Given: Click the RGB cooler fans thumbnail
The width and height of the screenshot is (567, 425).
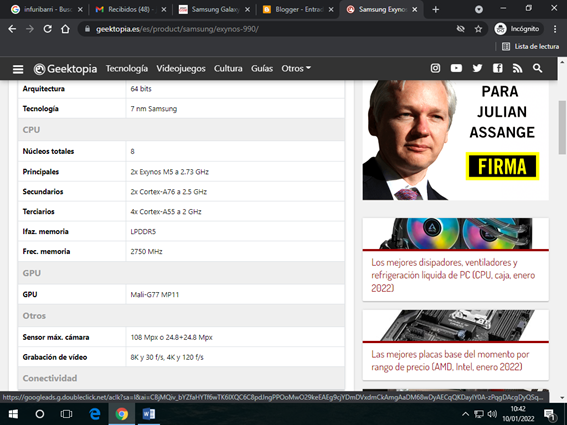Looking at the screenshot, I should pos(456,233).
